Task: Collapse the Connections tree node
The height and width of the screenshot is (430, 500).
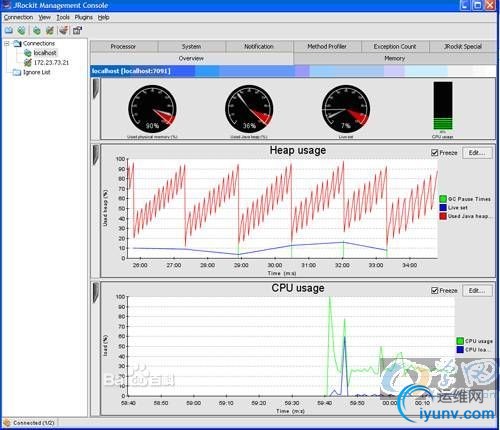Action: tap(7, 44)
